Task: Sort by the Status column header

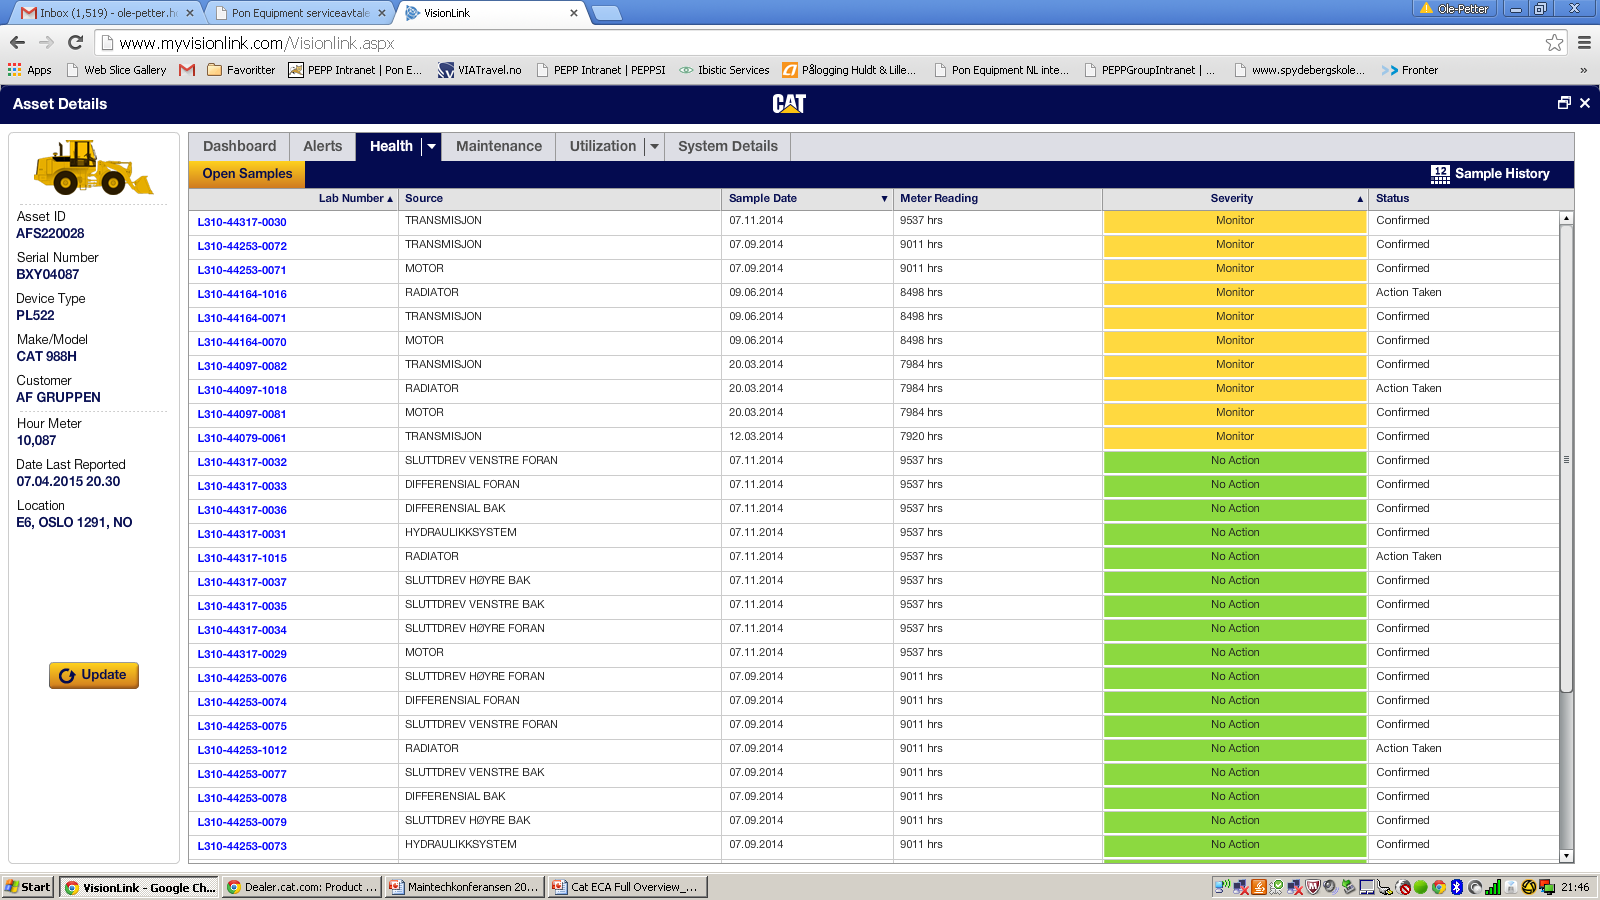Action: pos(1464,198)
